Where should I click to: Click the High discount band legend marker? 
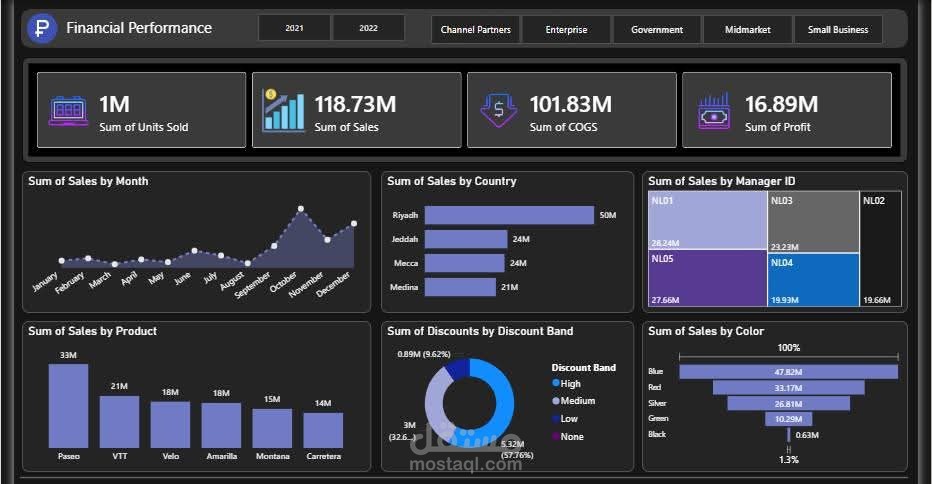556,384
